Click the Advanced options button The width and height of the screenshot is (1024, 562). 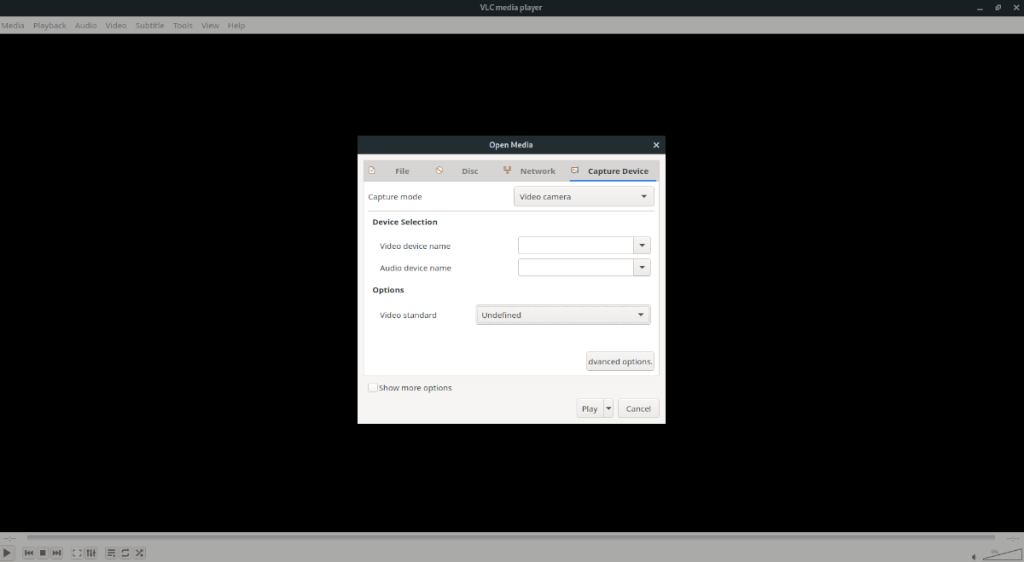coord(620,361)
